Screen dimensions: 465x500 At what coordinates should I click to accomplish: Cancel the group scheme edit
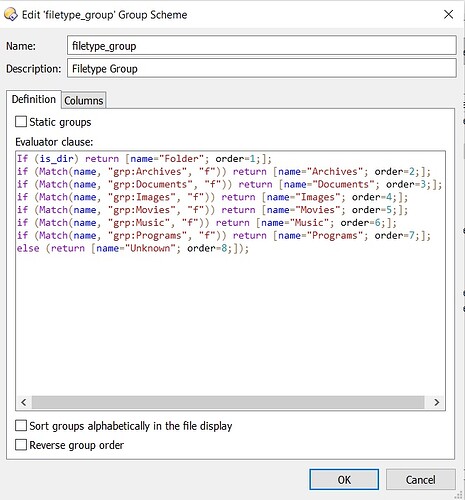pyautogui.click(x=421, y=480)
